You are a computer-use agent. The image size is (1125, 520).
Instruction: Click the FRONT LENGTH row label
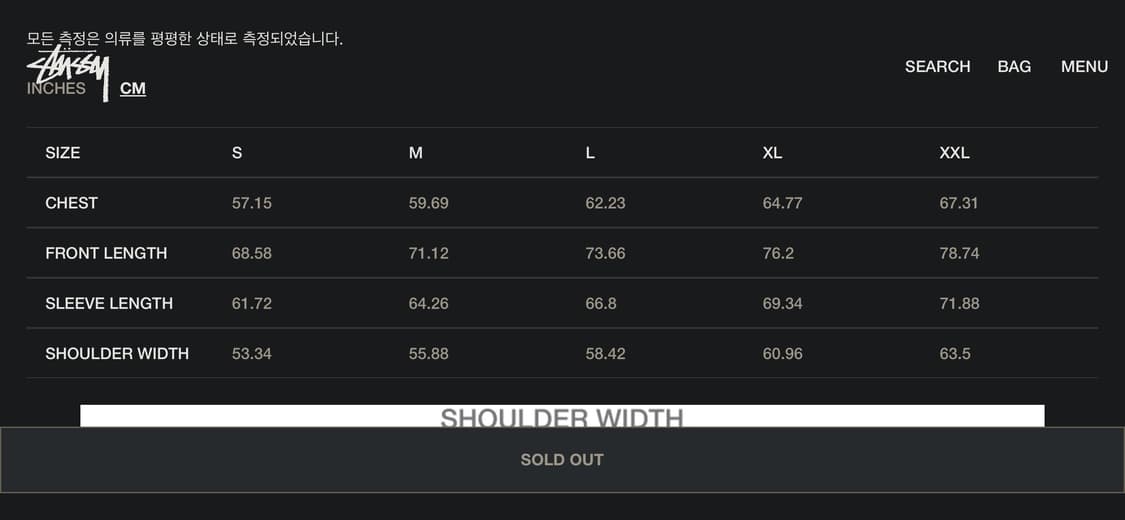[106, 253]
